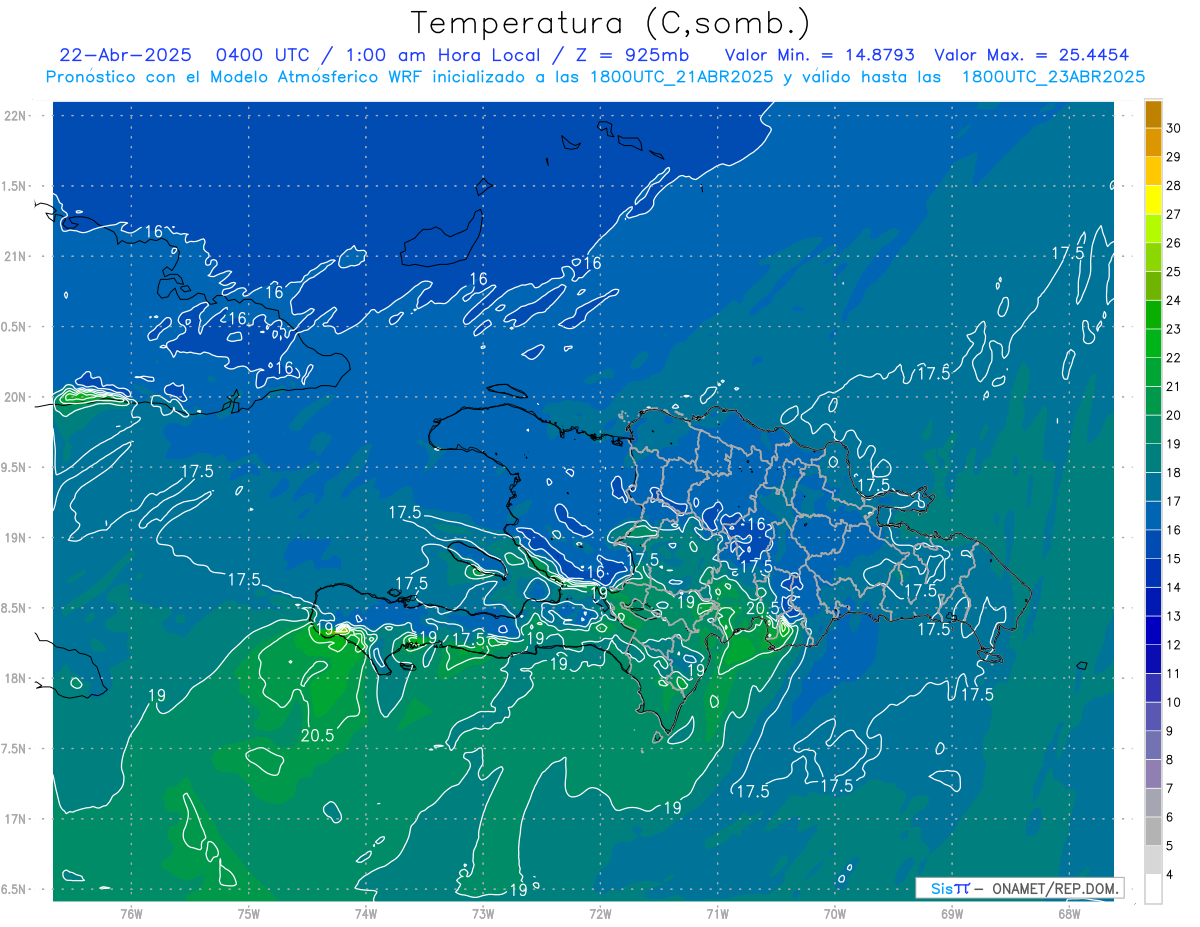Click the 18N latitude axis label
The height and width of the screenshot is (927, 1200).
(x=16, y=678)
